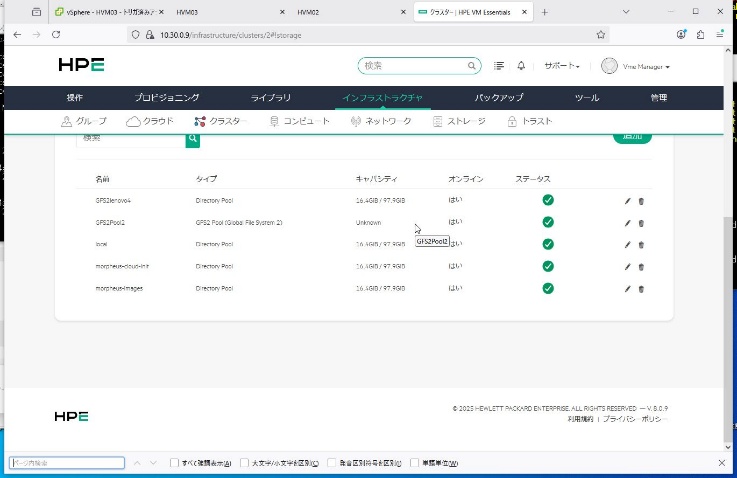The width and height of the screenshot is (737, 478).
Task: Expand the サポート support dropdown
Action: (x=561, y=66)
